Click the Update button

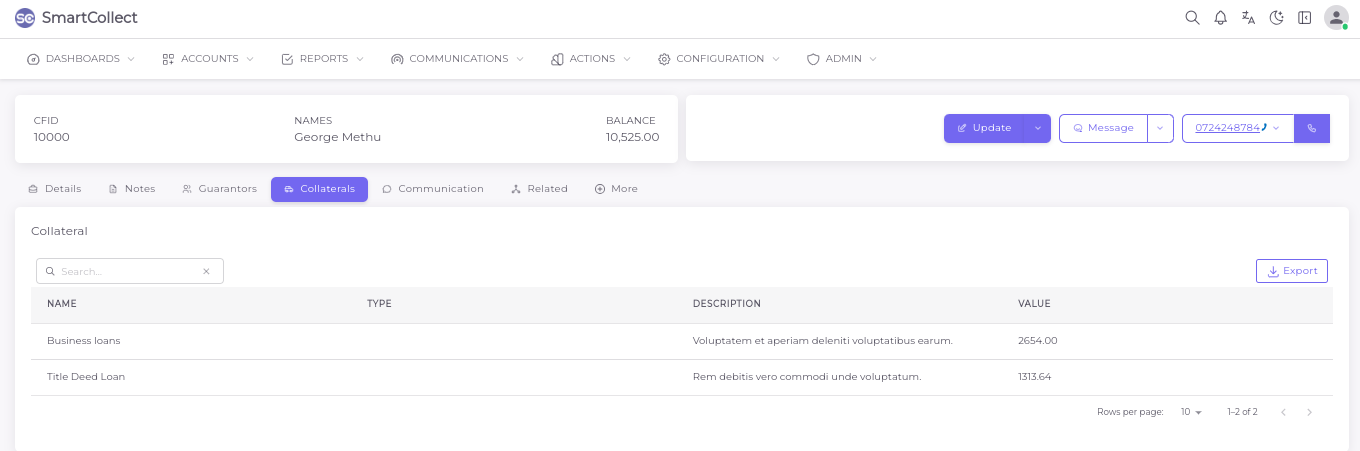pos(984,128)
